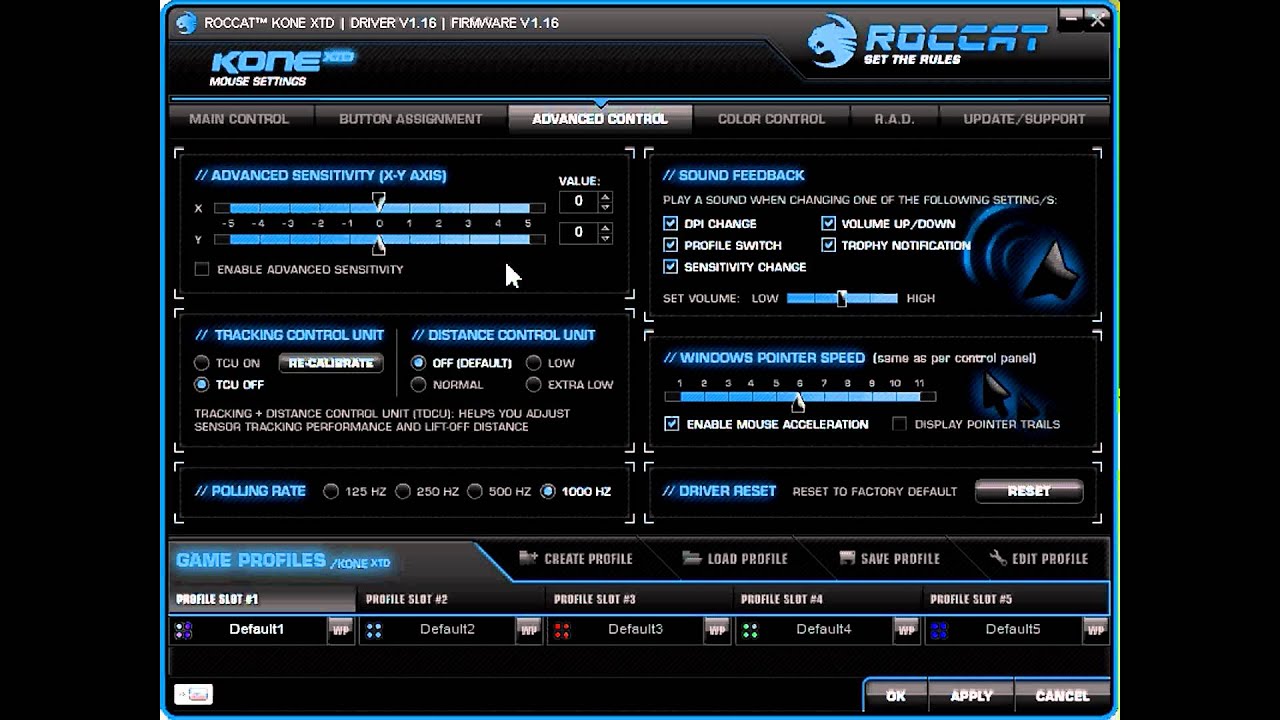The width and height of the screenshot is (1280, 720).
Task: Click the WP icon for Default4
Action: [x=906, y=630]
